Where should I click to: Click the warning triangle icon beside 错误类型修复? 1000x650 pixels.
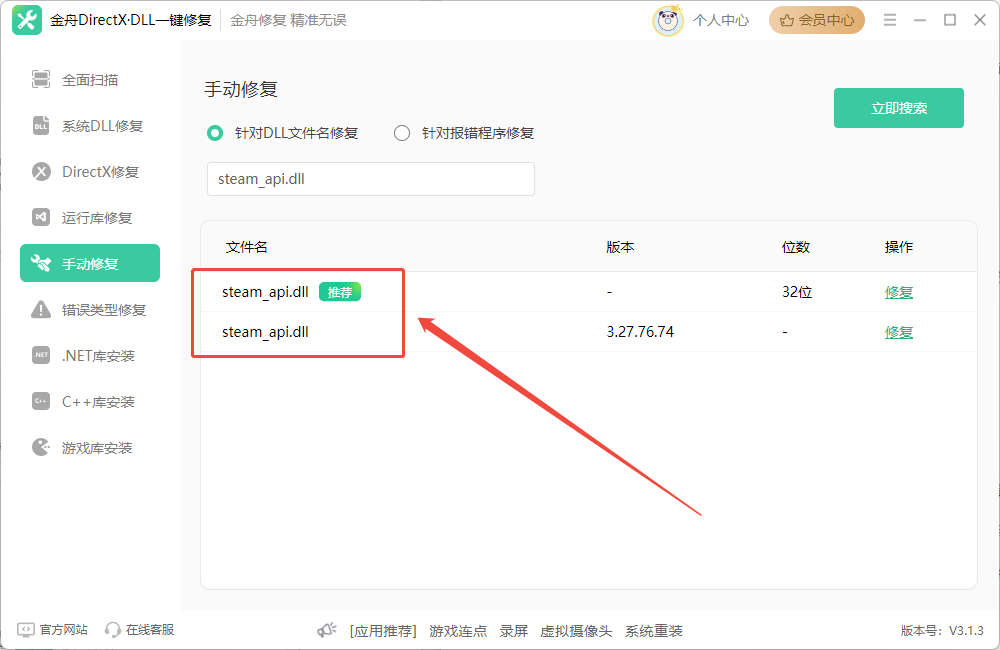coord(41,309)
